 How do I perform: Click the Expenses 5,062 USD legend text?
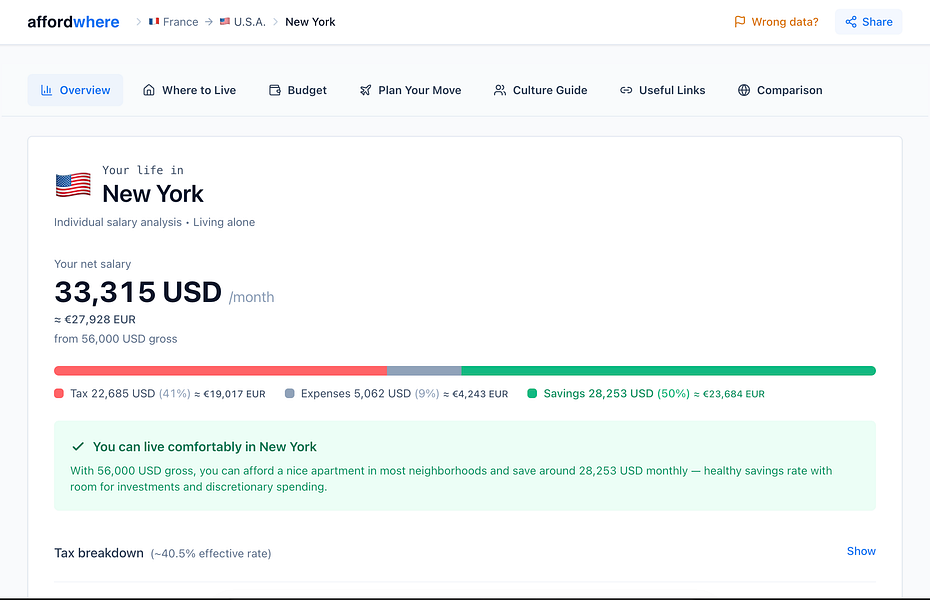pyautogui.click(x=356, y=394)
